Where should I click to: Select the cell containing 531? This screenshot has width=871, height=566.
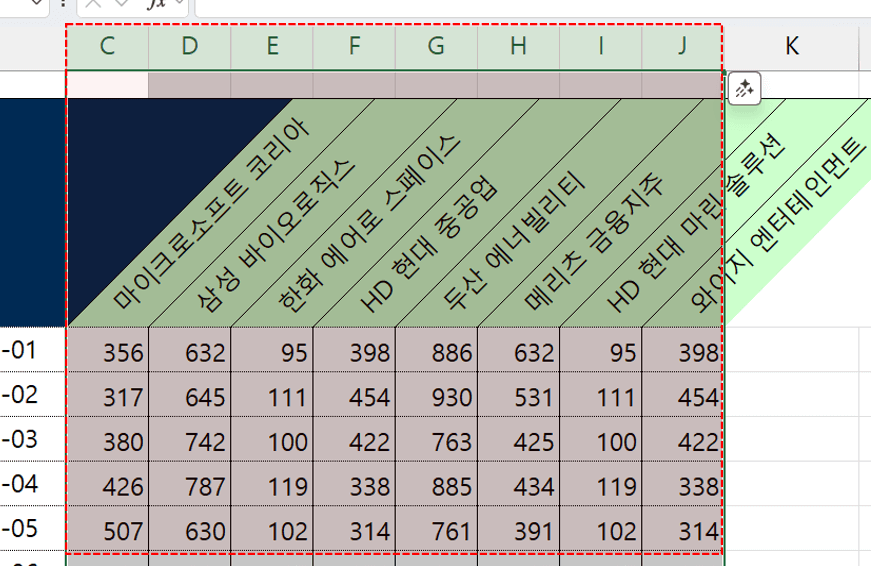[519, 394]
